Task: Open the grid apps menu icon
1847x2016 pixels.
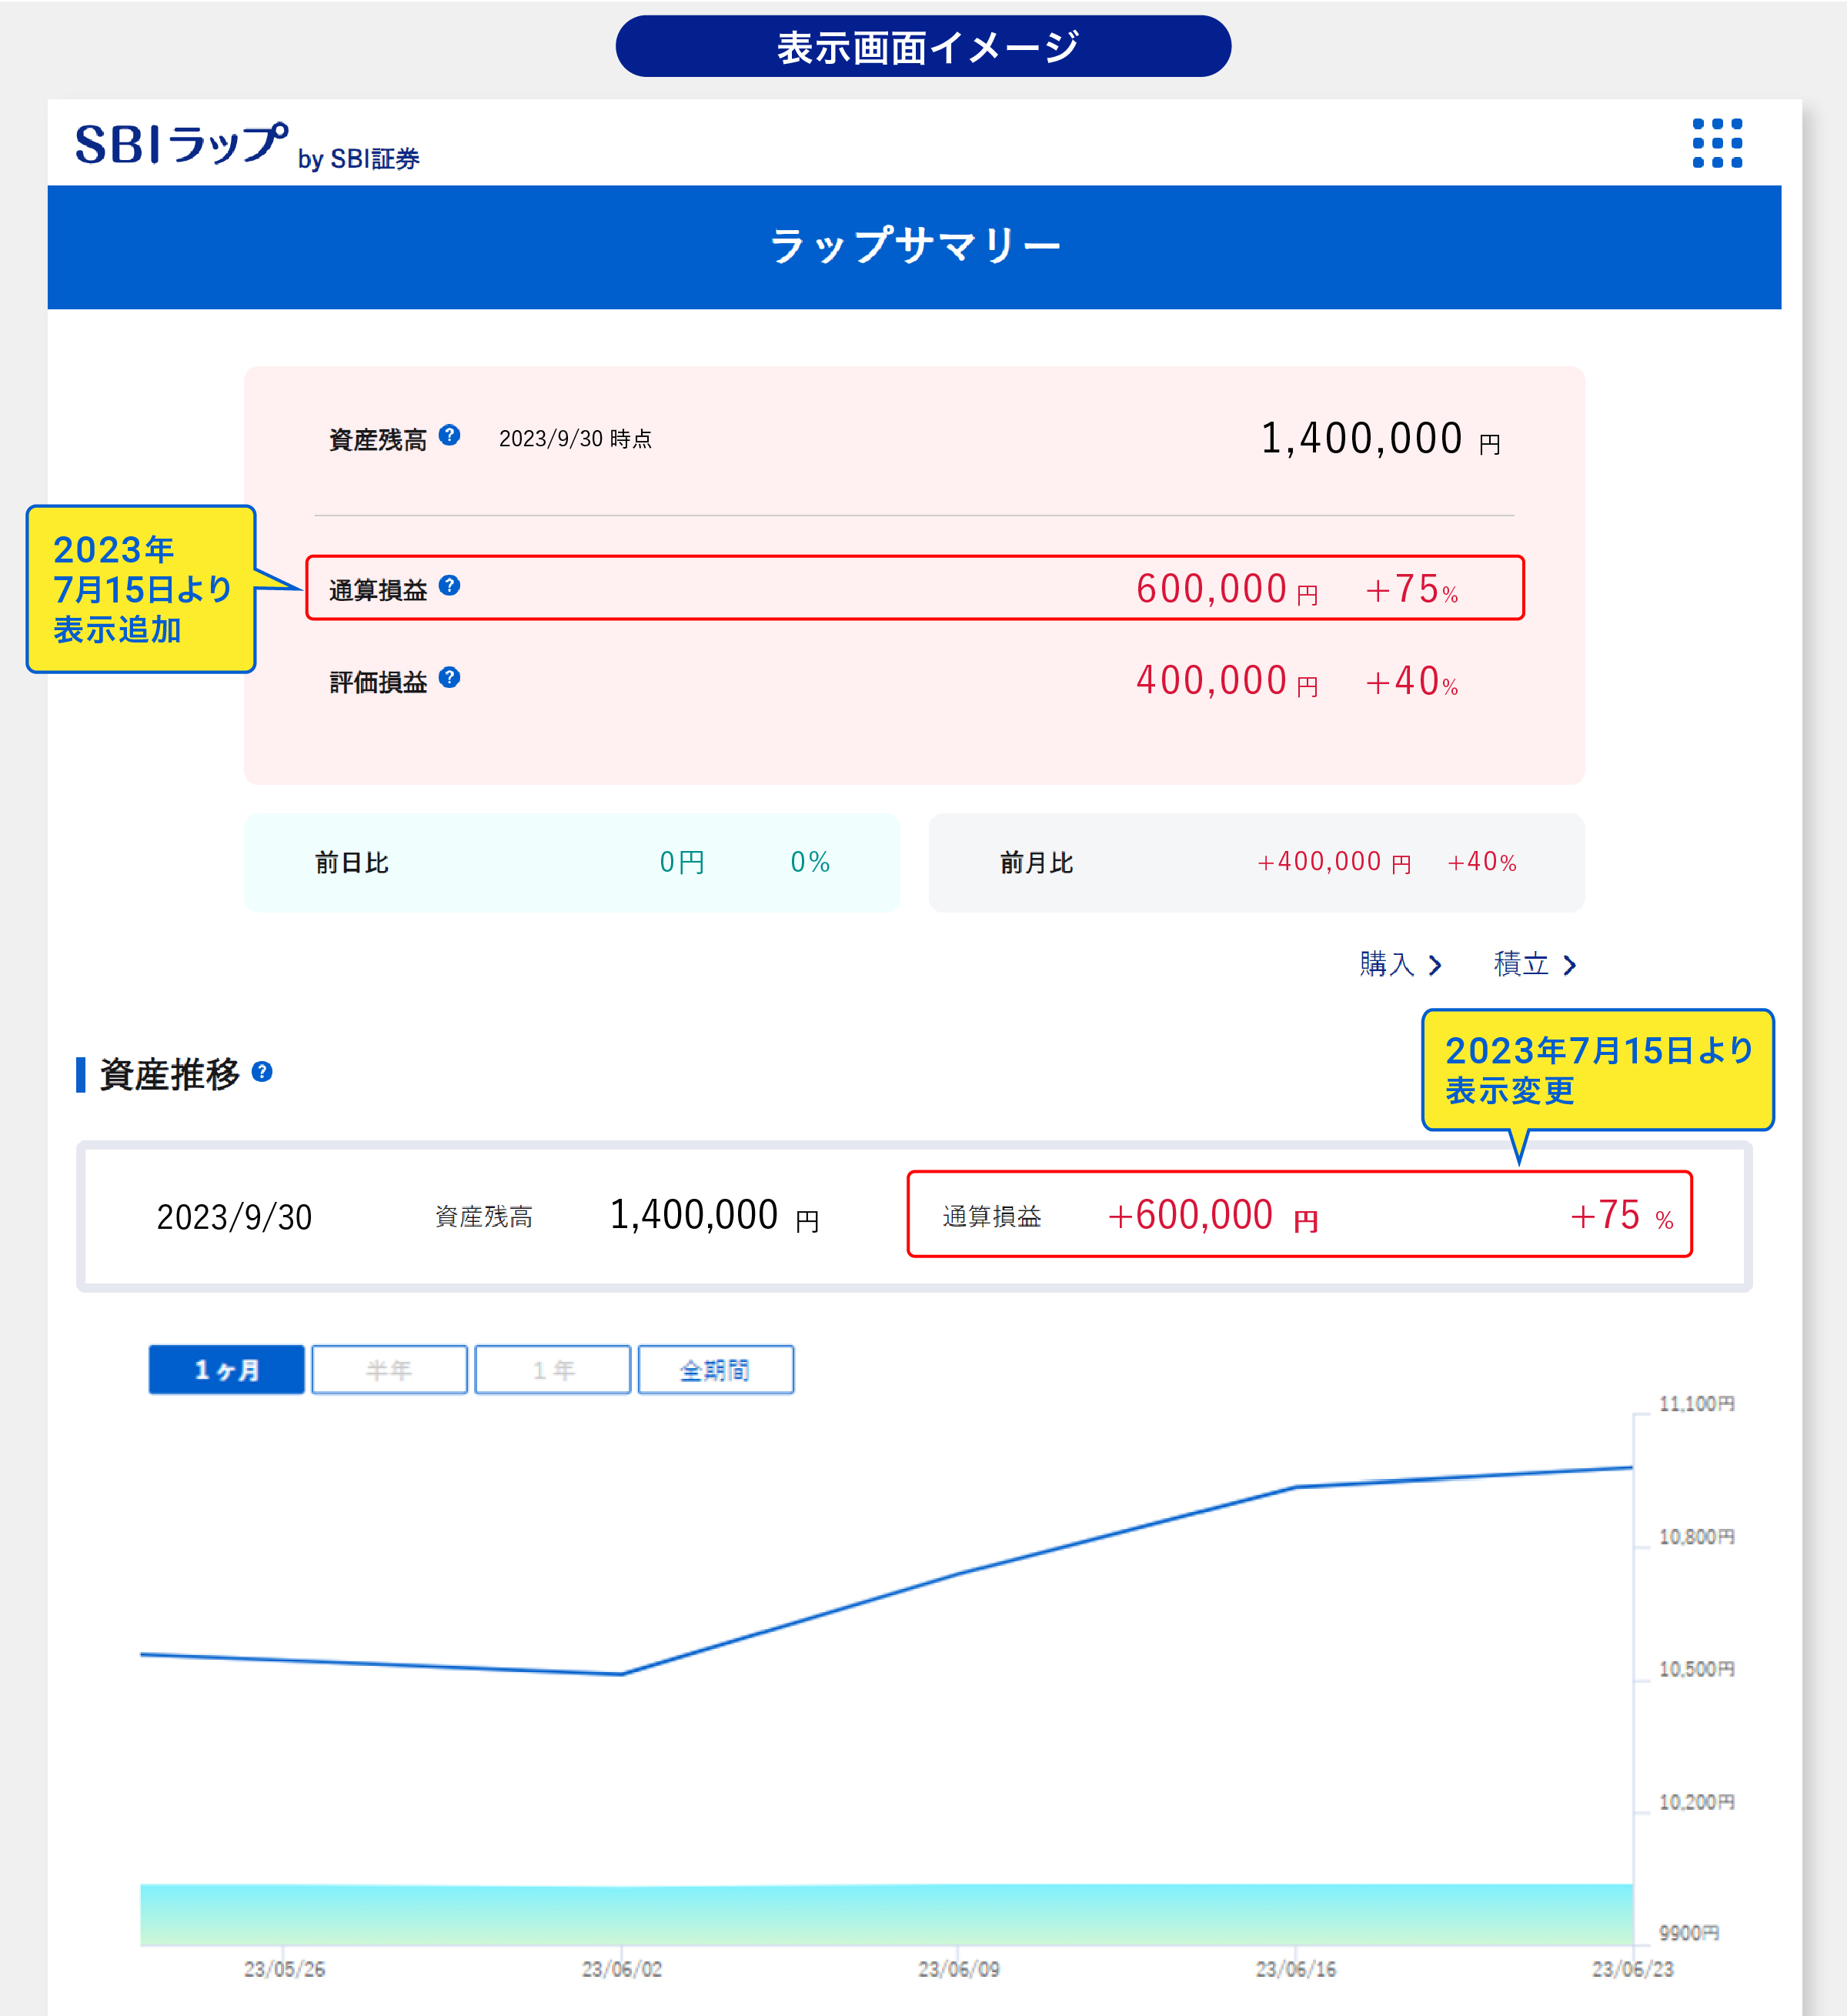Action: [1716, 143]
